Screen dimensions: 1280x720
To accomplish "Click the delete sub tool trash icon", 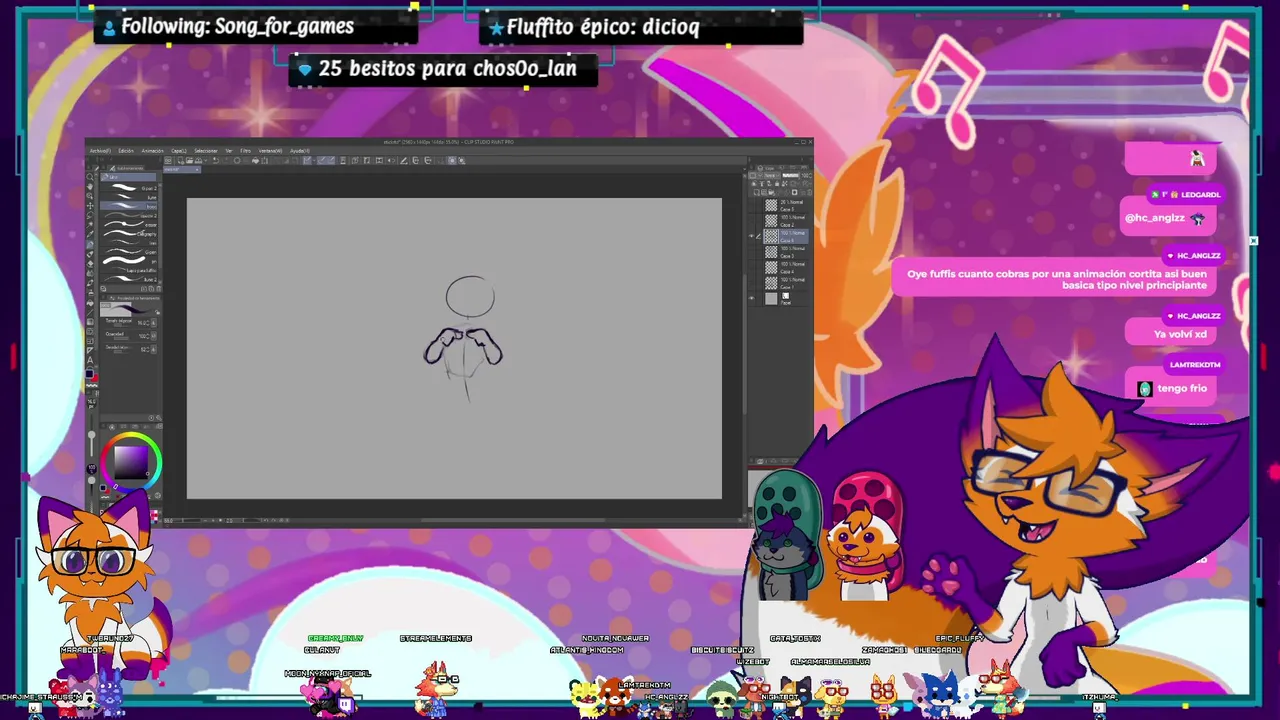I will 159,289.
